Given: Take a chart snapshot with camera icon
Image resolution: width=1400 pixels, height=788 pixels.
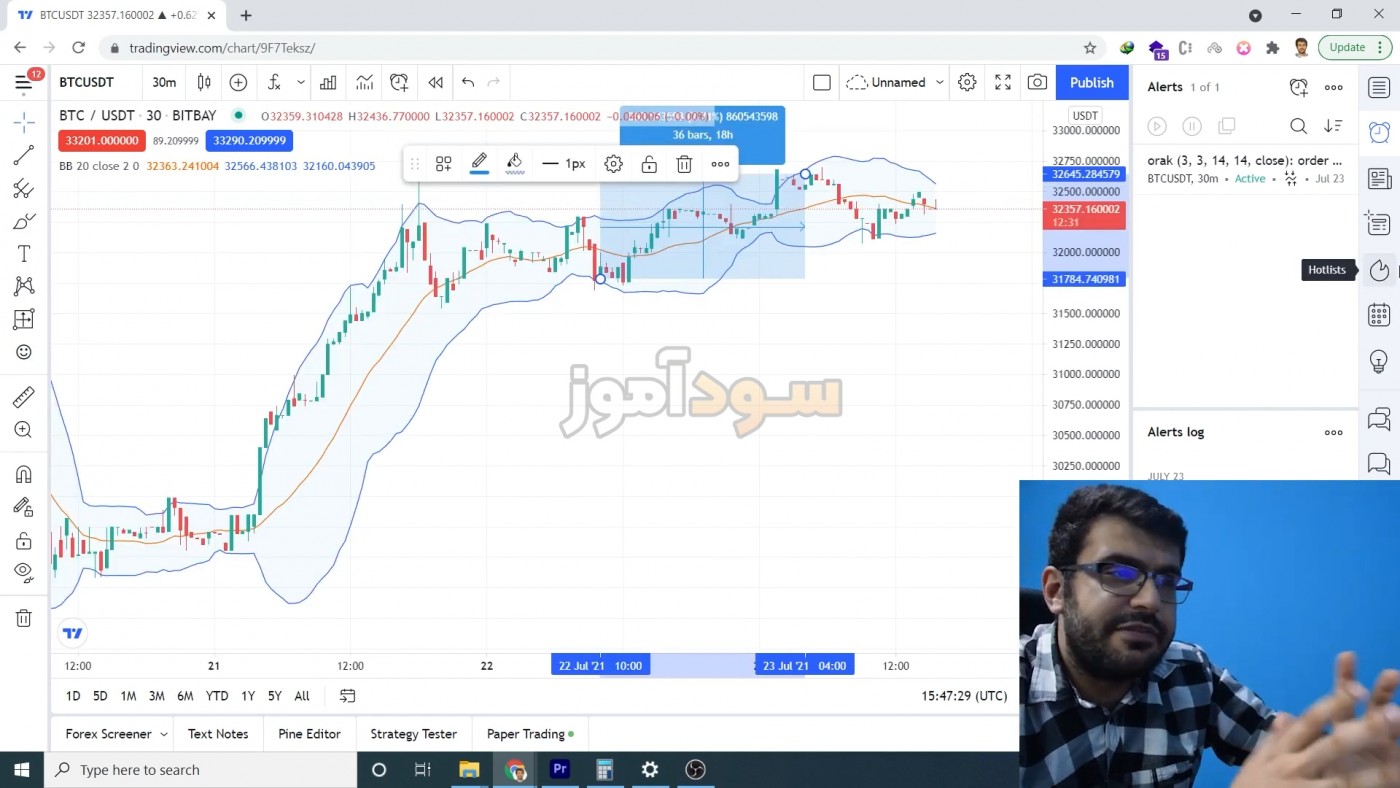Looking at the screenshot, I should (x=1038, y=82).
